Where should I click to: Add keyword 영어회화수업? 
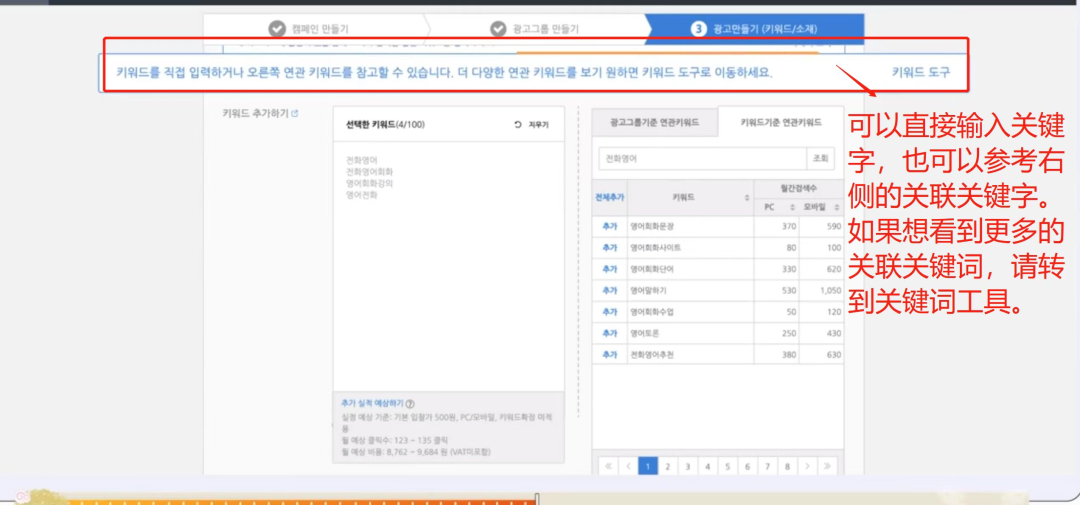click(610, 311)
